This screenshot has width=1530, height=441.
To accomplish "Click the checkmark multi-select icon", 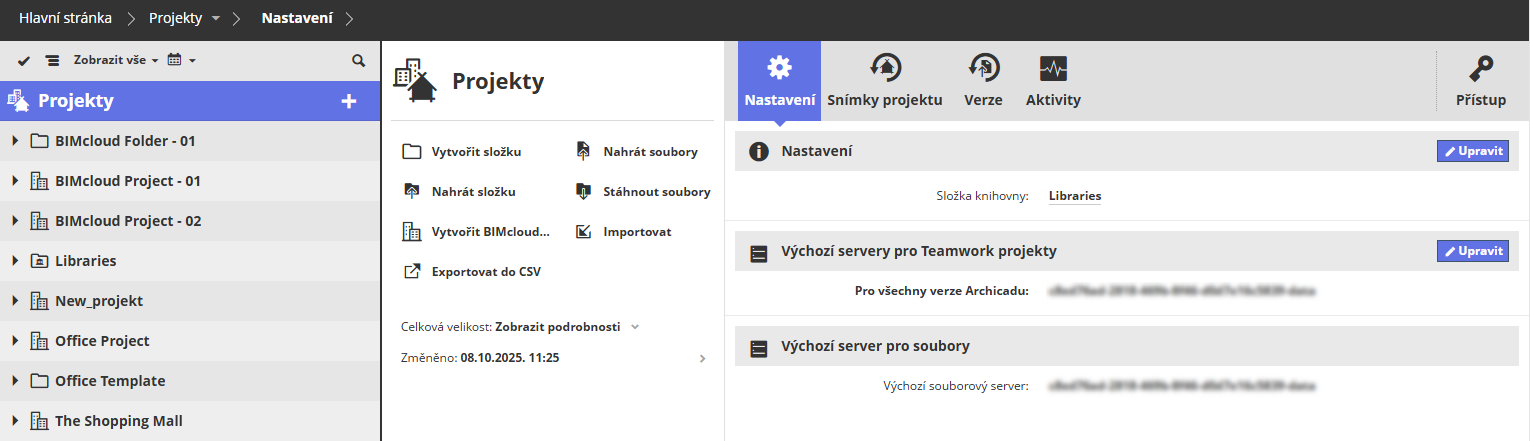I will (x=24, y=61).
